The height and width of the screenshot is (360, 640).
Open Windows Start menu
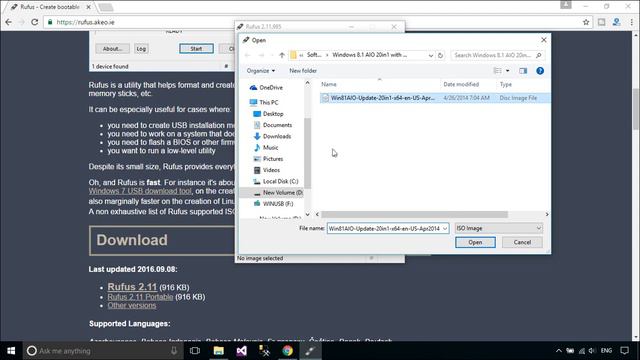pyautogui.click(x=11, y=351)
